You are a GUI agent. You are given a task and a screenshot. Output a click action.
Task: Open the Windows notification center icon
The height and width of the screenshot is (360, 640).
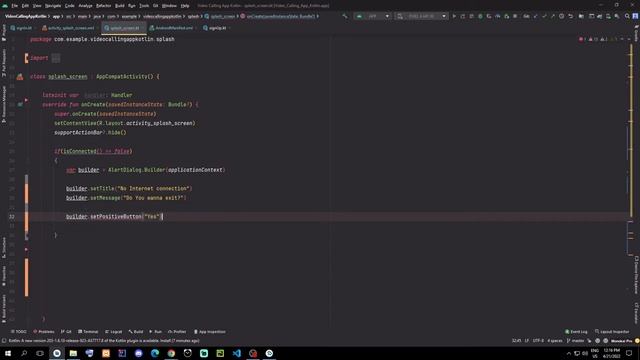coord(629,353)
